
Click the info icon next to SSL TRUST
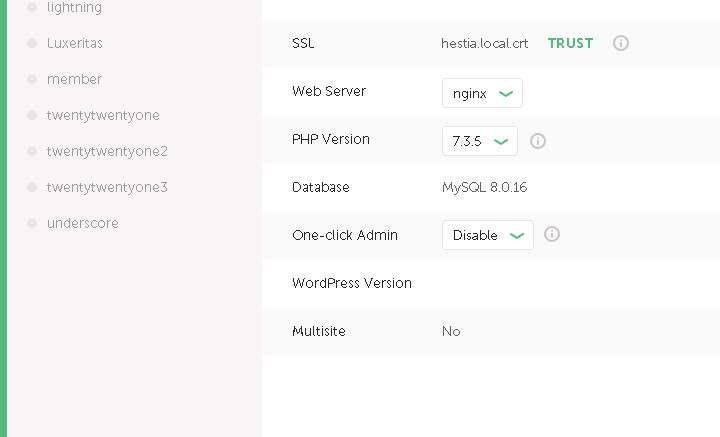pos(621,43)
